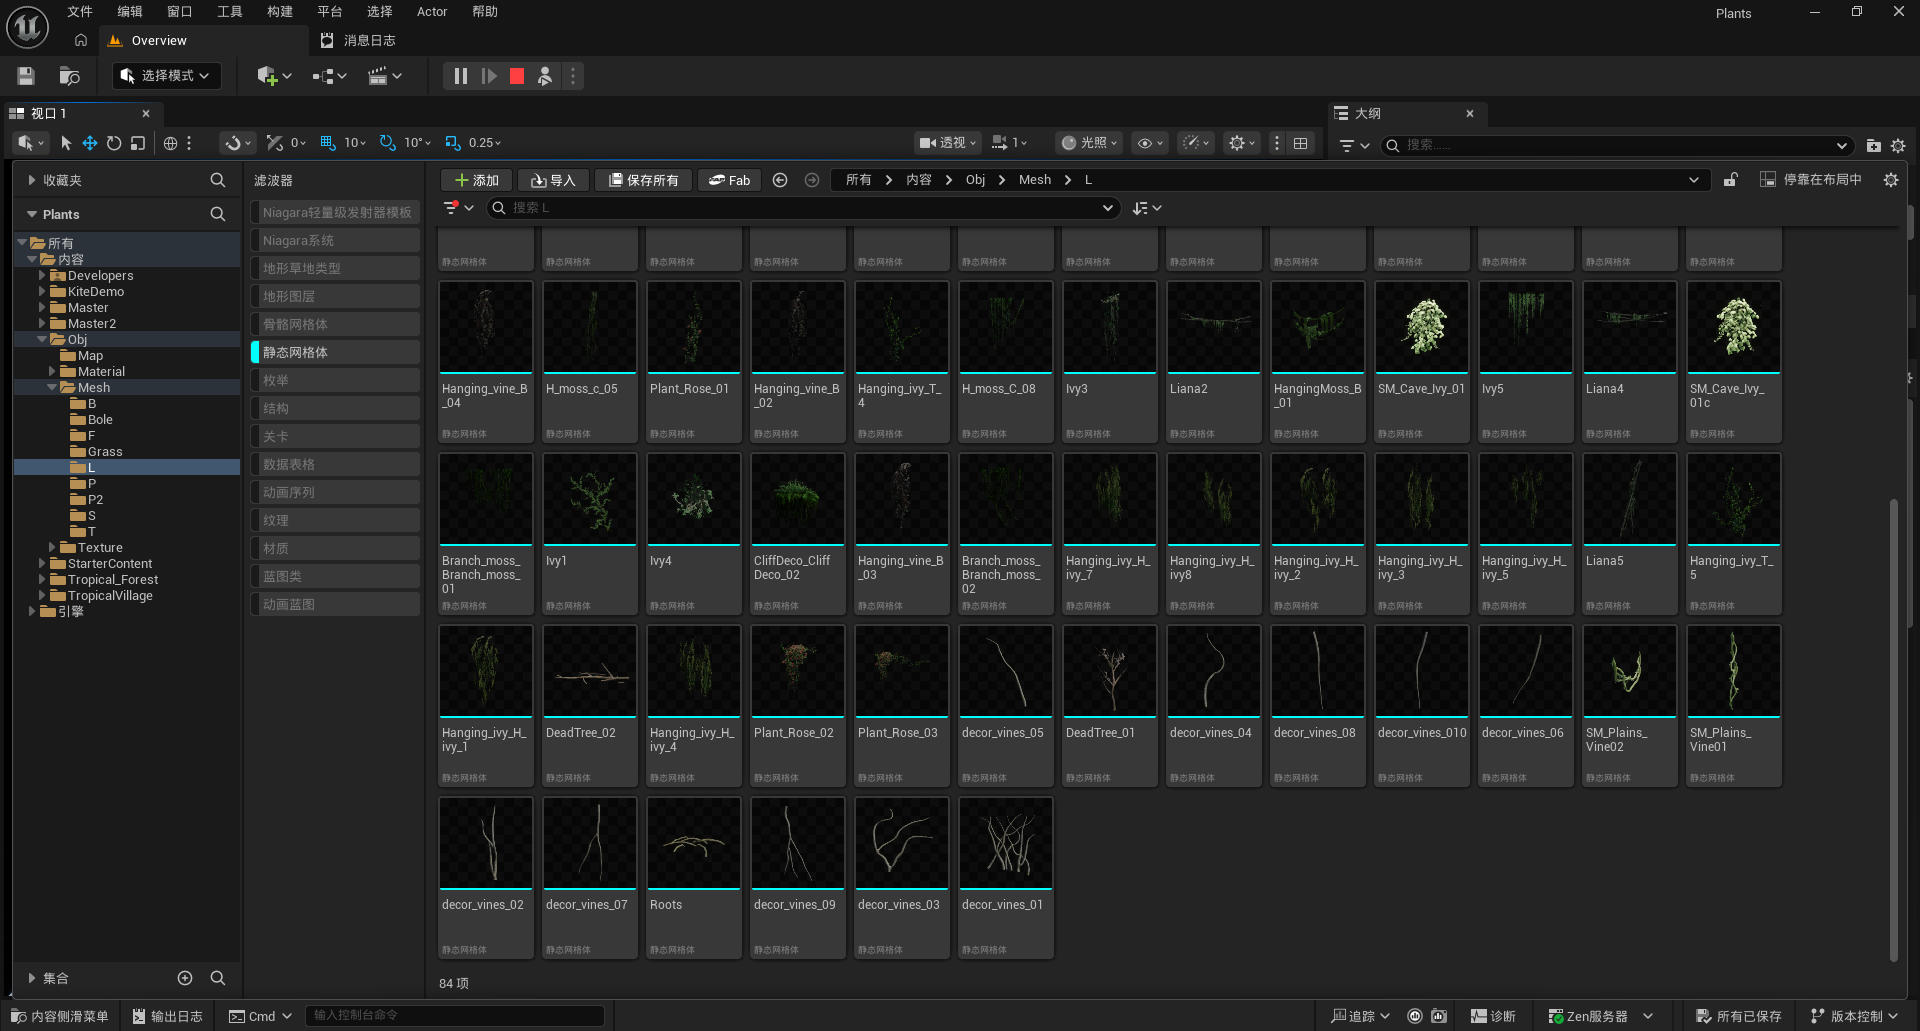The image size is (1920, 1031).
Task: Toggle the 关卡 filter
Action: coord(335,436)
